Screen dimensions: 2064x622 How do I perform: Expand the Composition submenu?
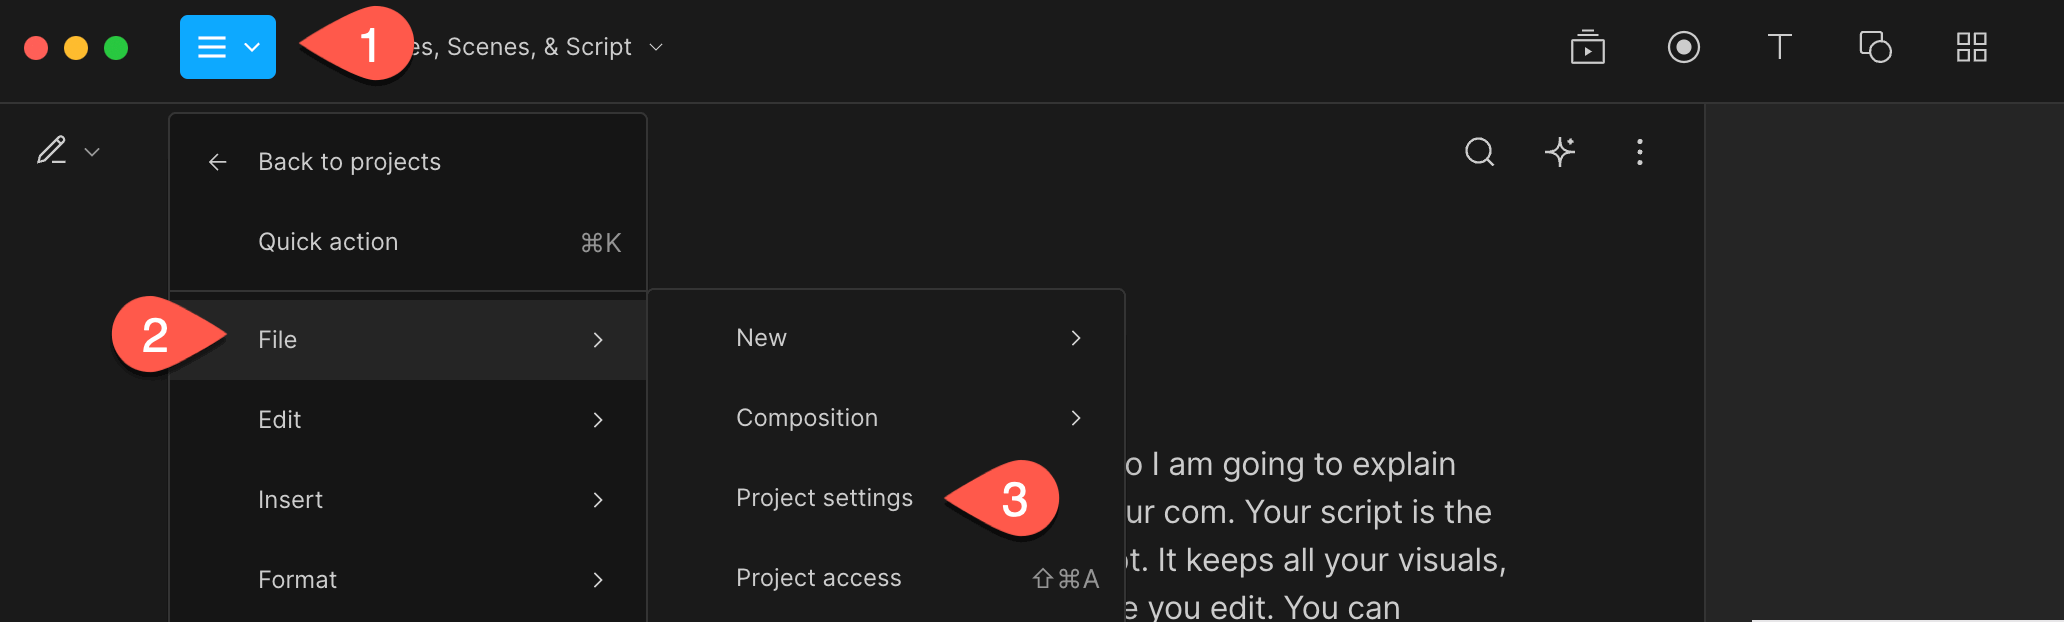pyautogui.click(x=886, y=418)
